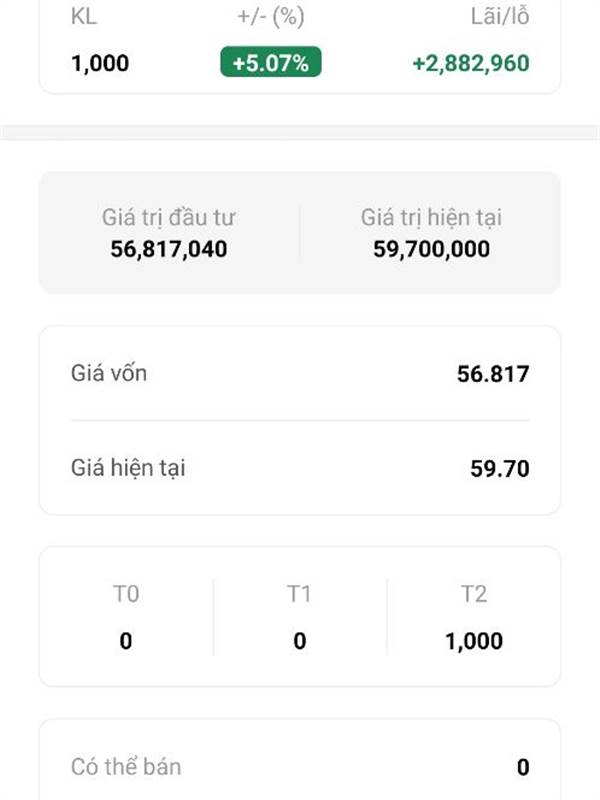600x800 pixels.
Task: Tap the green +5.07% percentage badge
Action: coord(270,63)
